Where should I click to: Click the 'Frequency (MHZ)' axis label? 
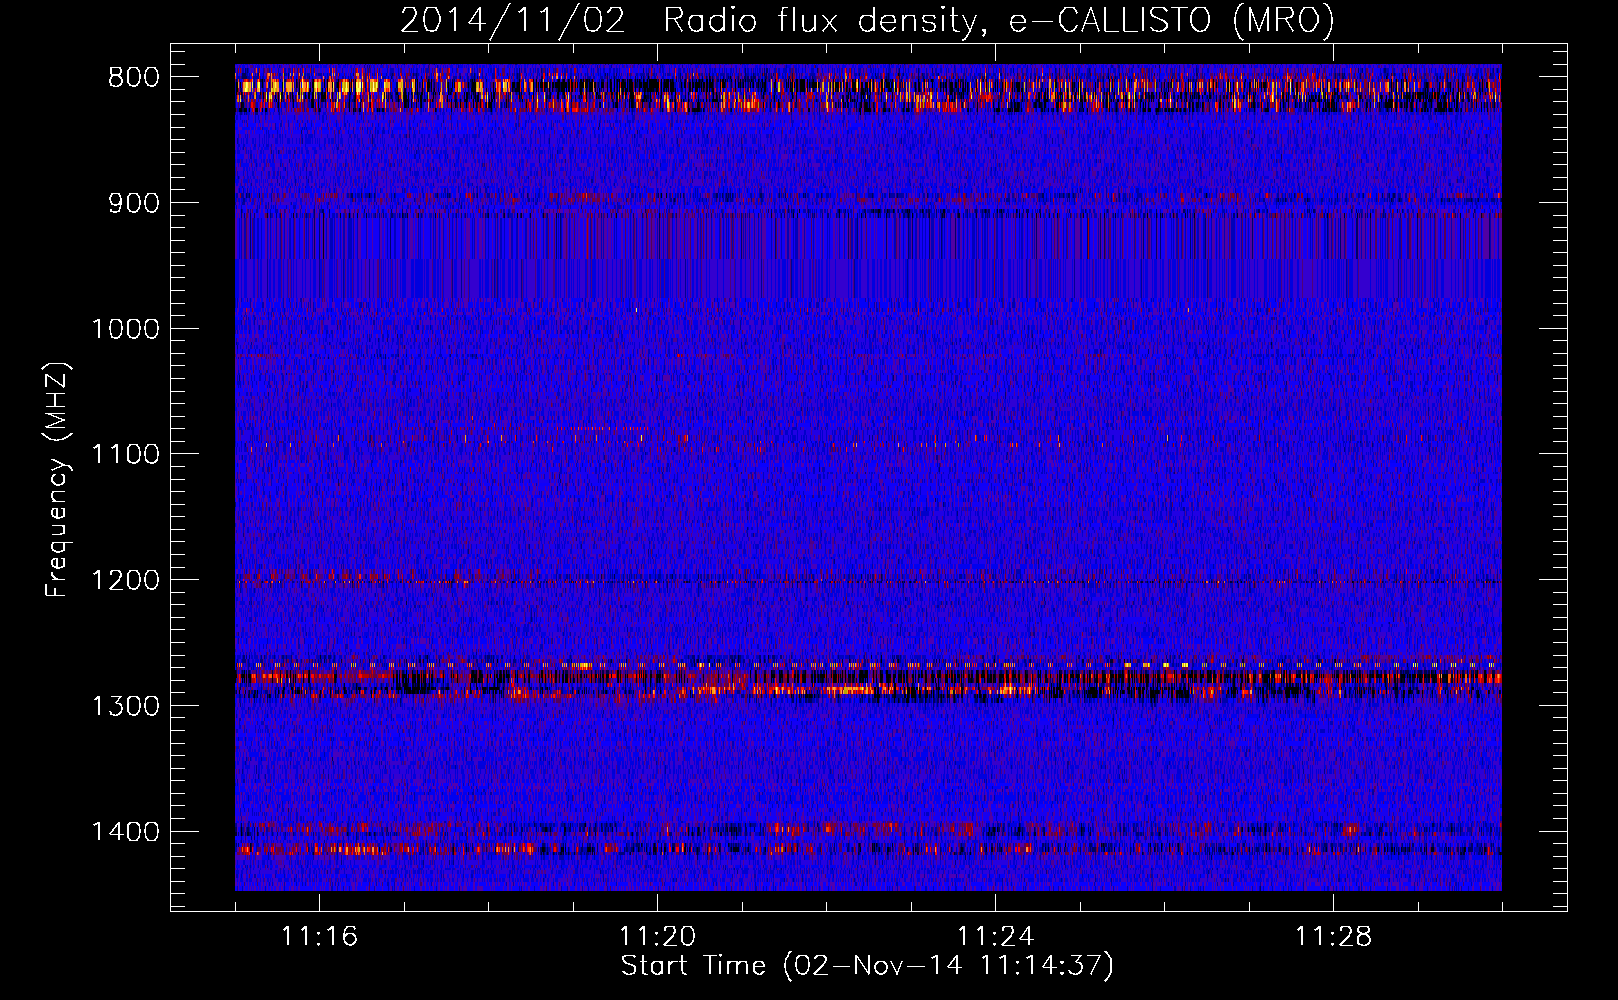(x=58, y=479)
